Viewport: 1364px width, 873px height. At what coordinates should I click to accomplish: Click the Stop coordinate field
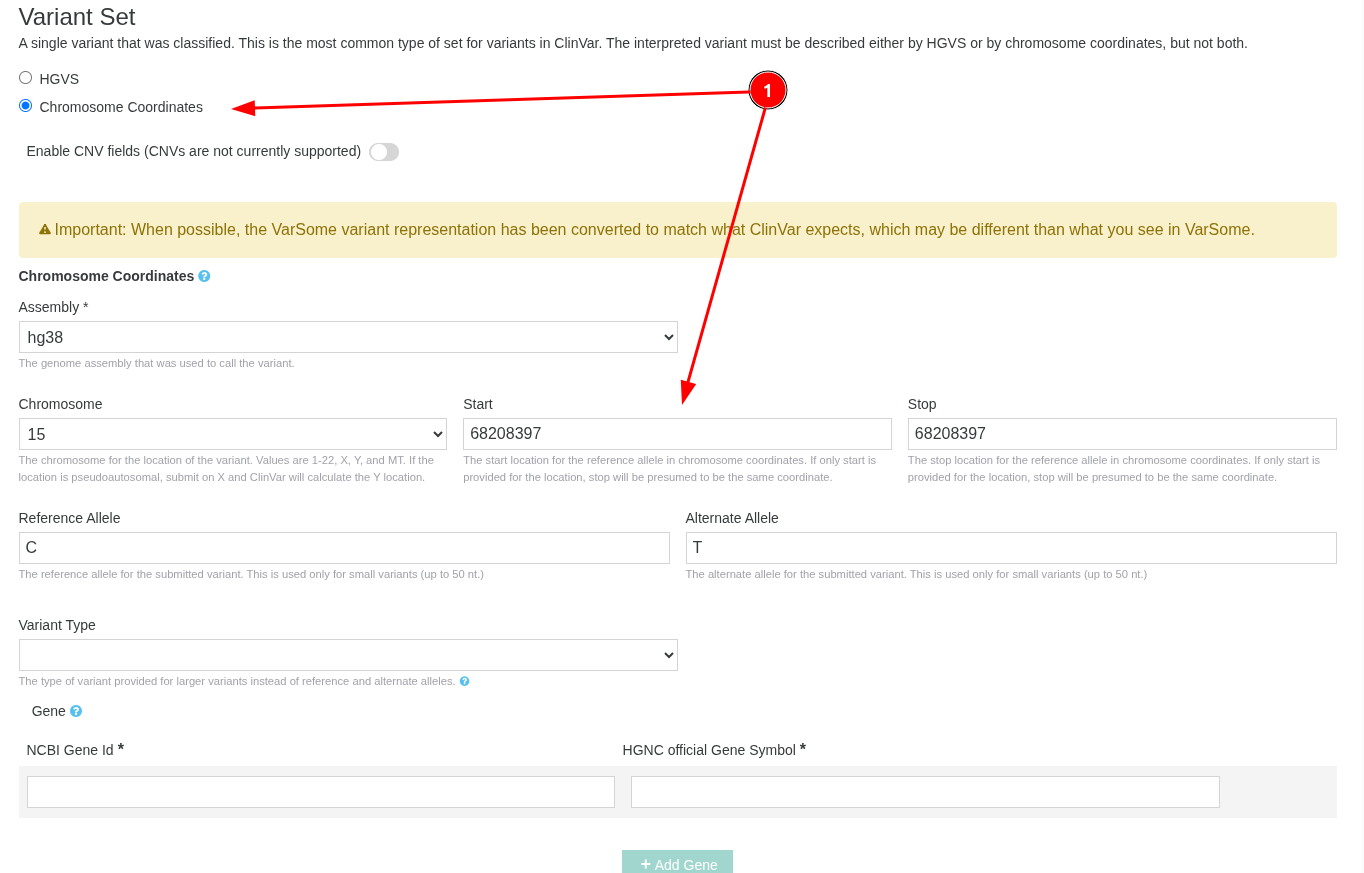coord(1122,434)
